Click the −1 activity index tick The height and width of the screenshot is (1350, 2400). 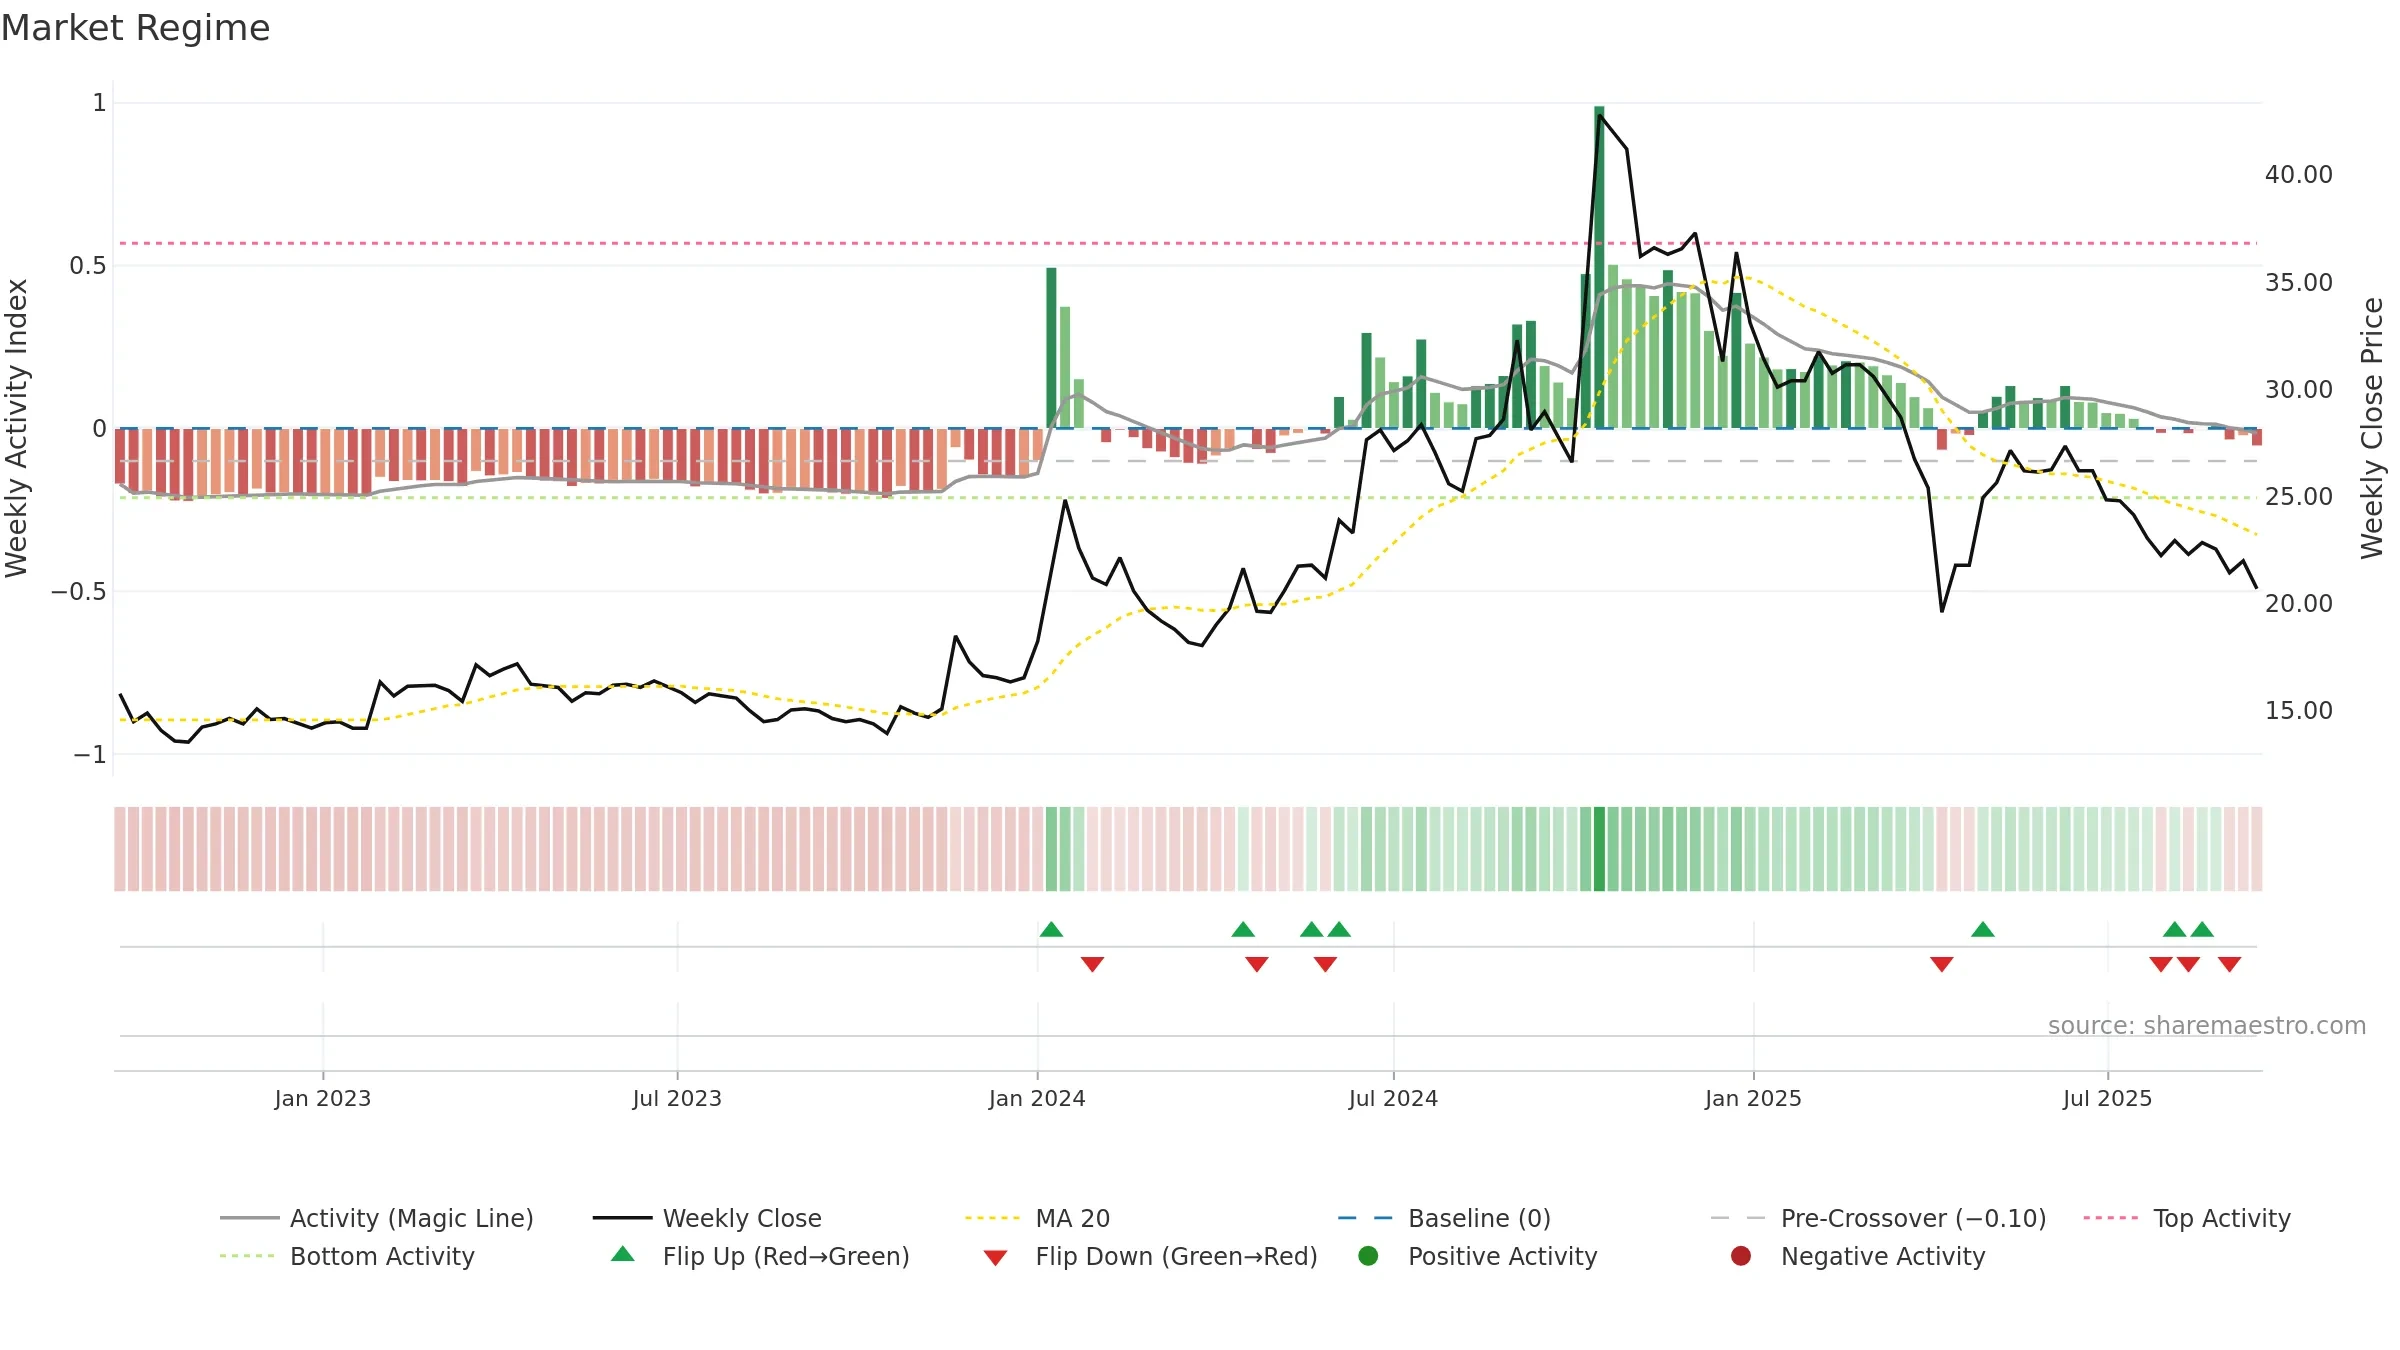89,755
